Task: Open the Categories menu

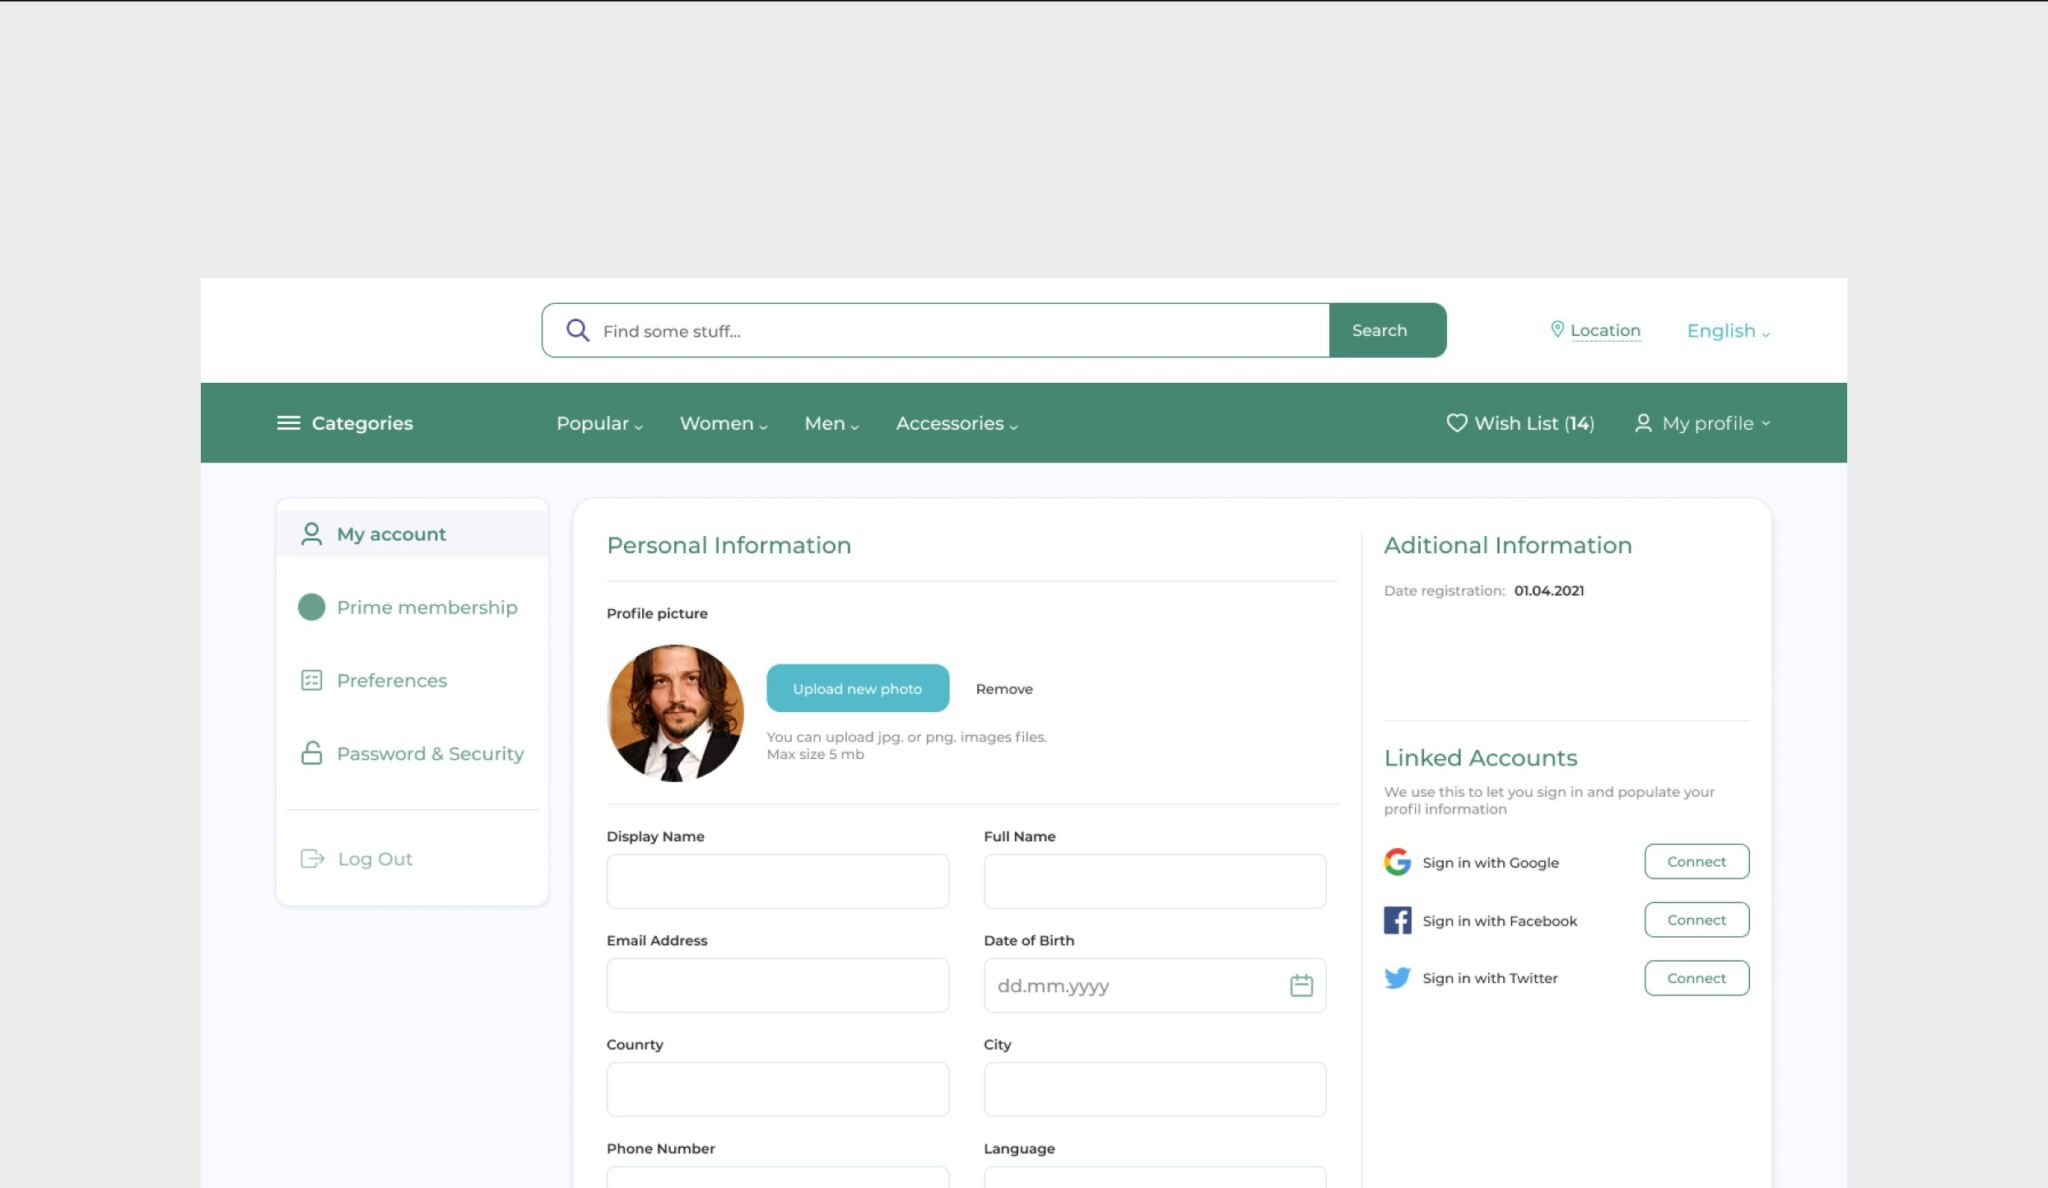Action: point(345,423)
